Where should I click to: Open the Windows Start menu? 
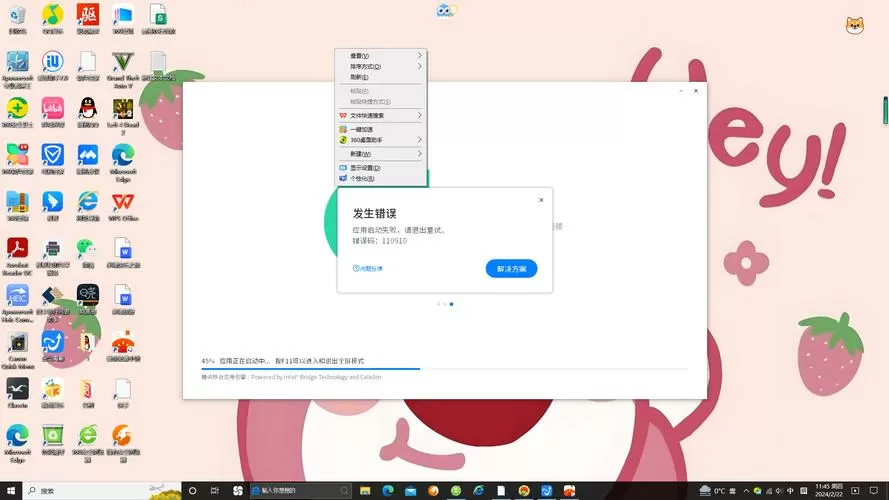[x=11, y=490]
